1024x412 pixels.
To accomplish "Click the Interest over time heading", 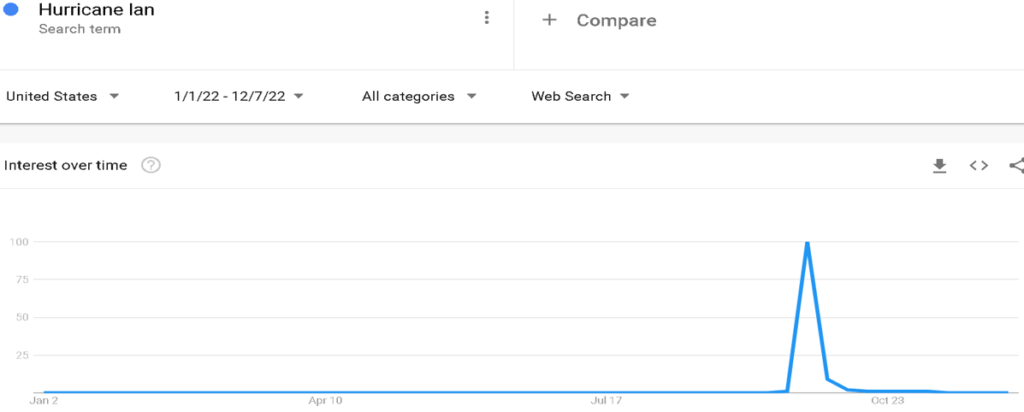I will (66, 165).
